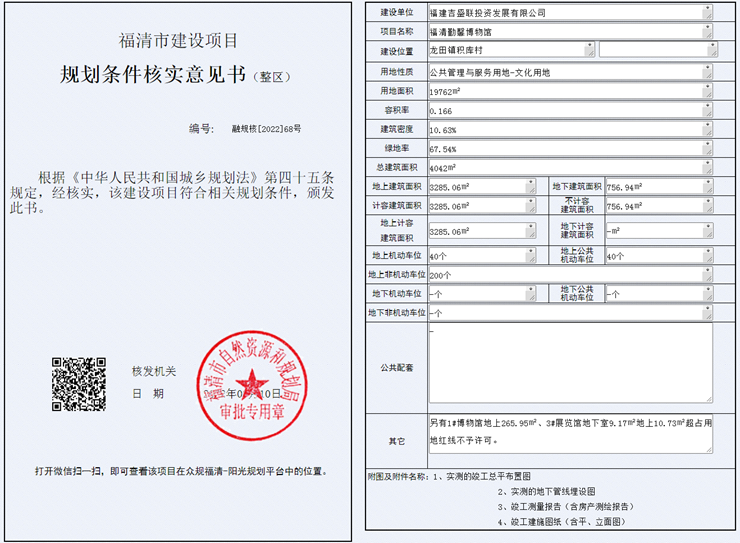
Task: Click the paragraph citing 中华人民共和国城乡规划法
Action: pos(172,192)
